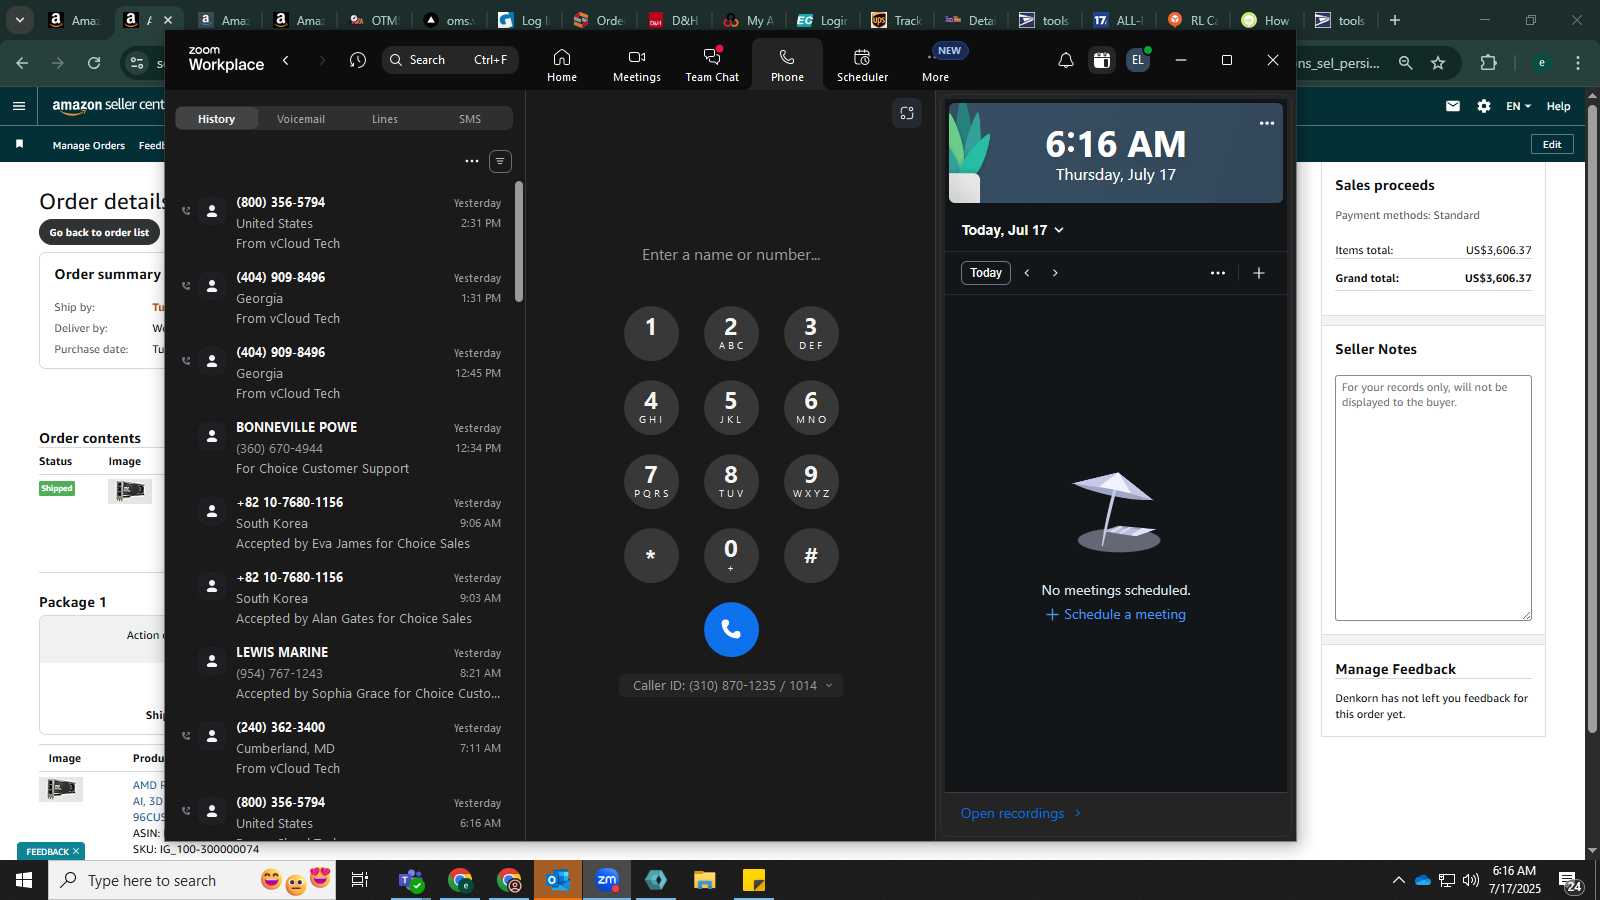
Task: Dial digit 1 on keypad
Action: 651,333
